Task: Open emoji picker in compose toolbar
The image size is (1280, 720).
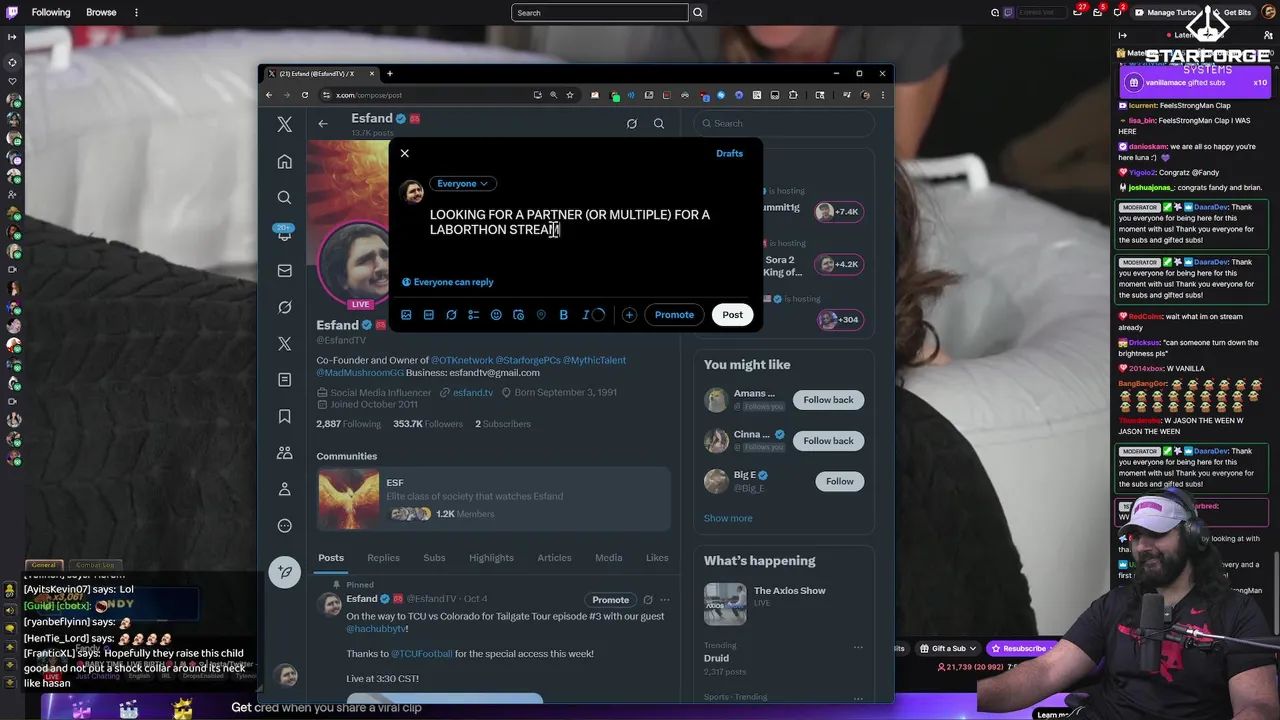Action: (x=496, y=315)
